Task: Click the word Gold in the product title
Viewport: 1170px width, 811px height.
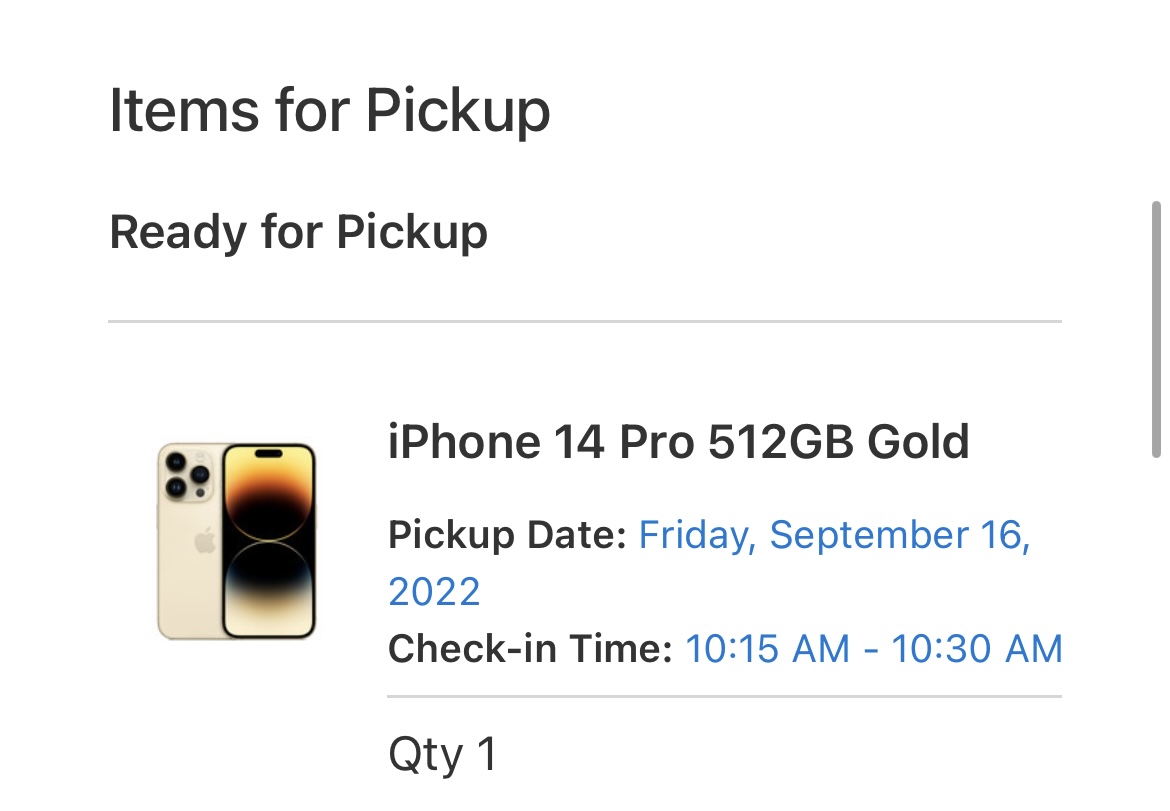Action: [x=918, y=442]
